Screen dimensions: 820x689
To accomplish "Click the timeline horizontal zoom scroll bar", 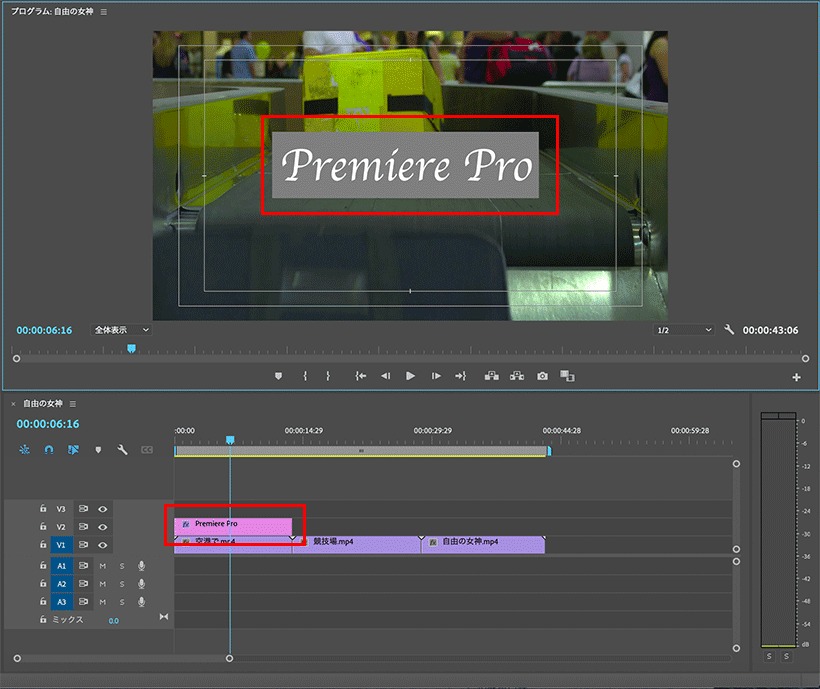I will [123, 658].
